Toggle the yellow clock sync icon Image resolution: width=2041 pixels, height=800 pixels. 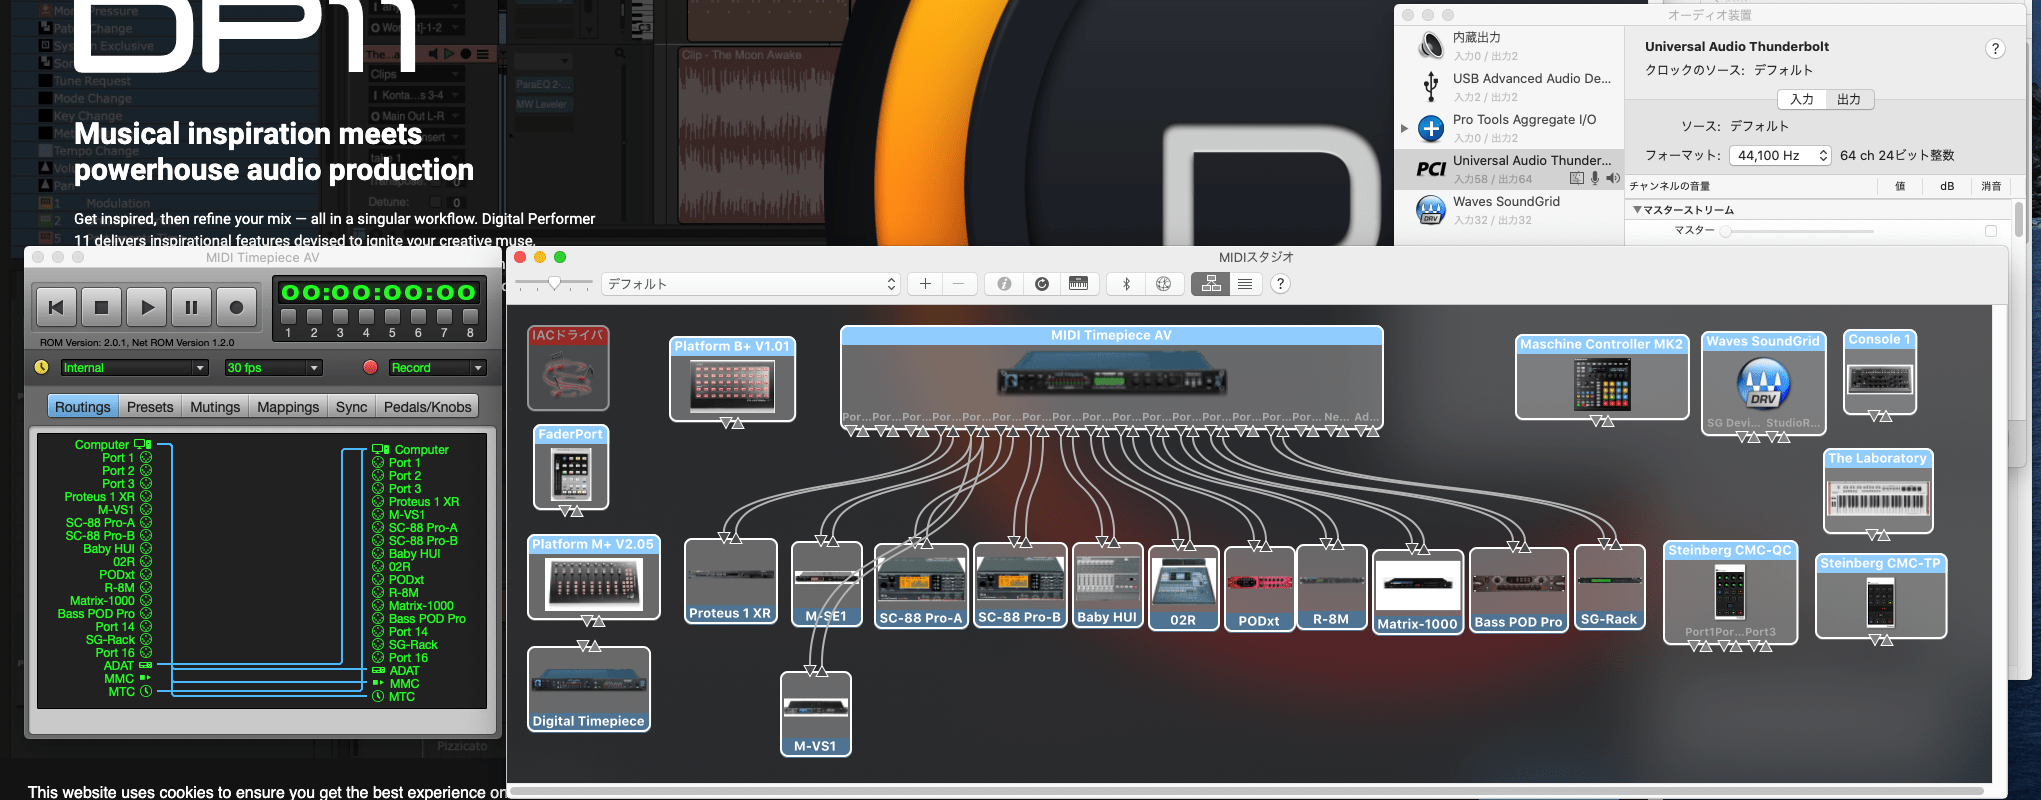tap(41, 367)
